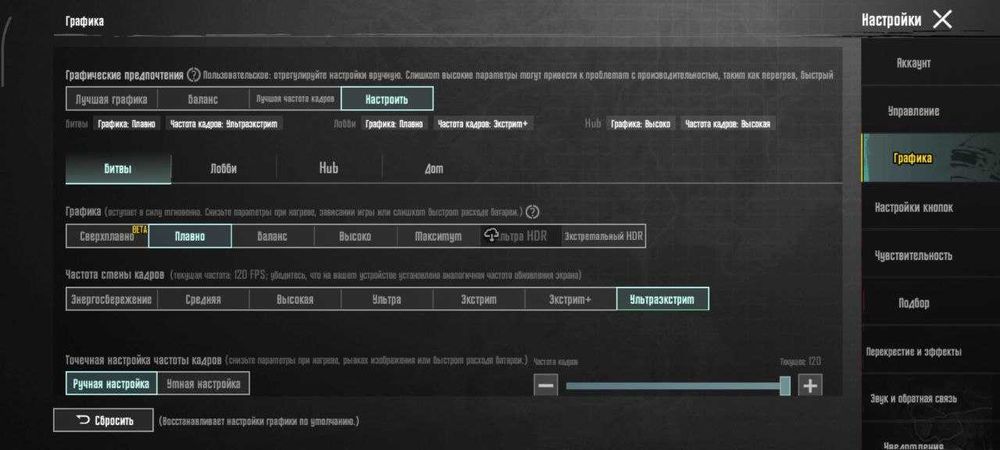This screenshot has height=450, width=1000.
Task: Click Битвы summary Графика: Плавно tag
Action: [126, 124]
